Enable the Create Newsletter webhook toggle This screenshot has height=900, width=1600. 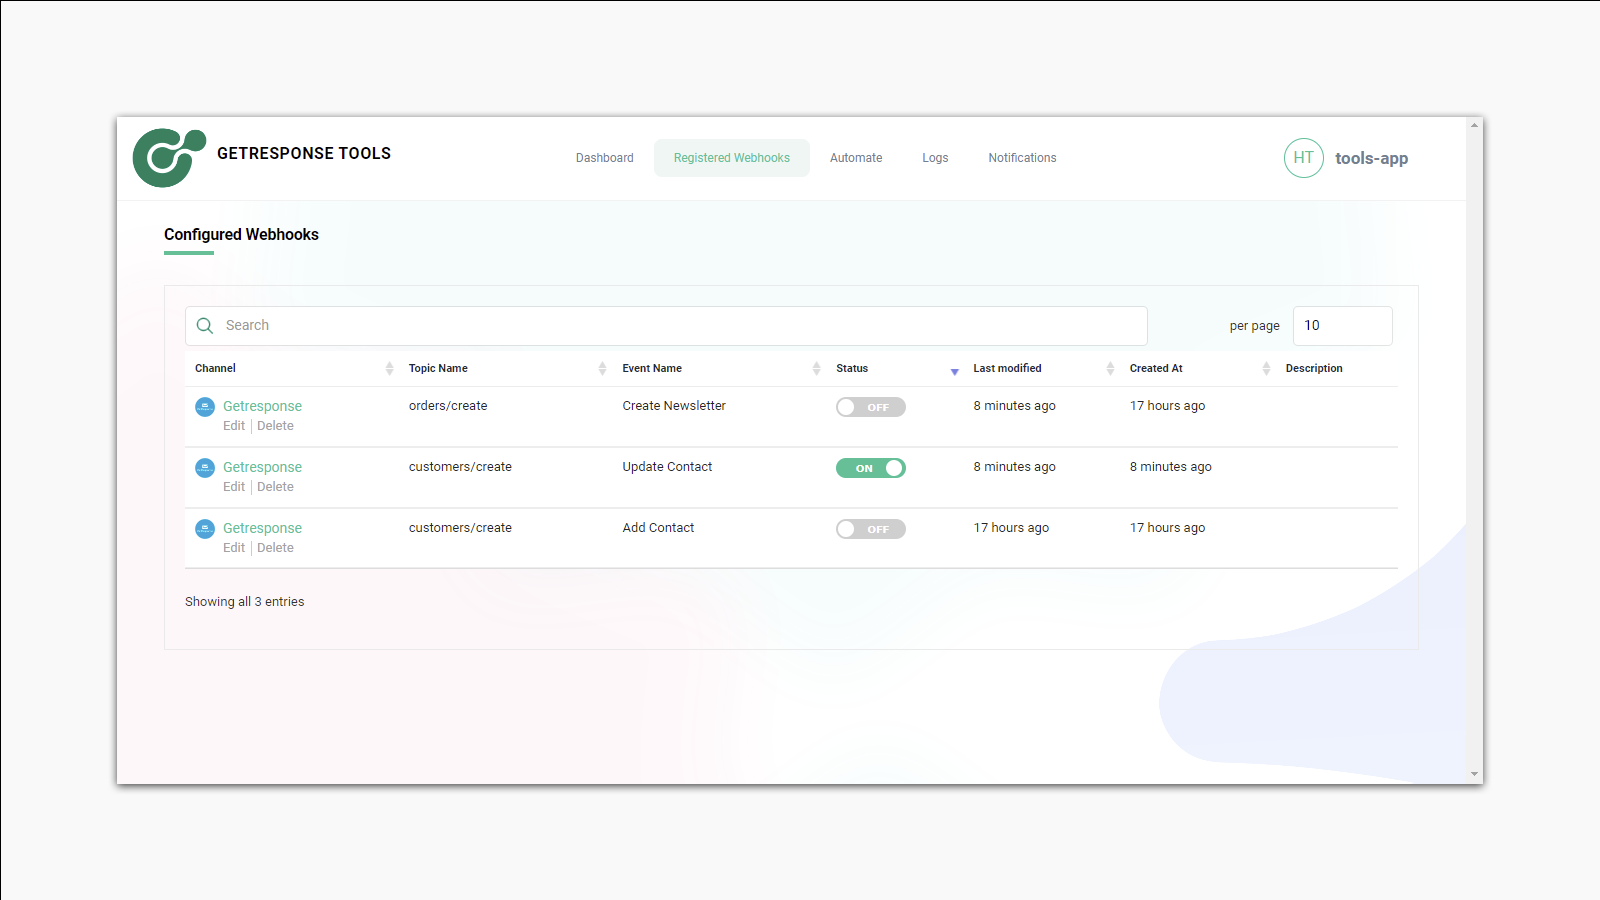[x=870, y=407]
